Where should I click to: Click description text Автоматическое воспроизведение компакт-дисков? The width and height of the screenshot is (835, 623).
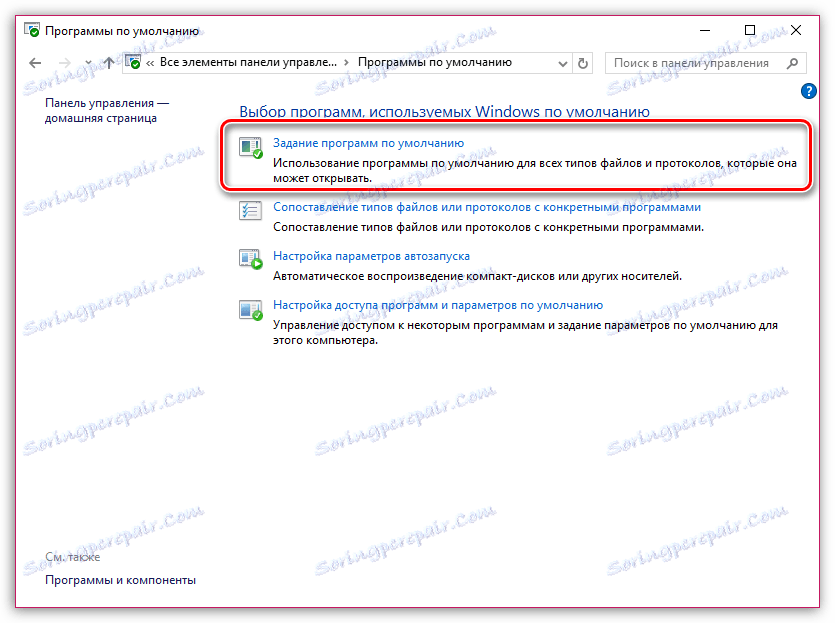click(477, 276)
